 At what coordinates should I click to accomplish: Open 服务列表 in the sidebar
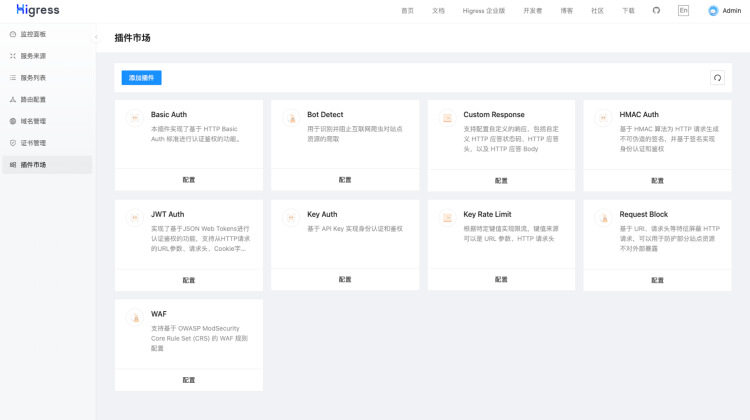(47, 77)
